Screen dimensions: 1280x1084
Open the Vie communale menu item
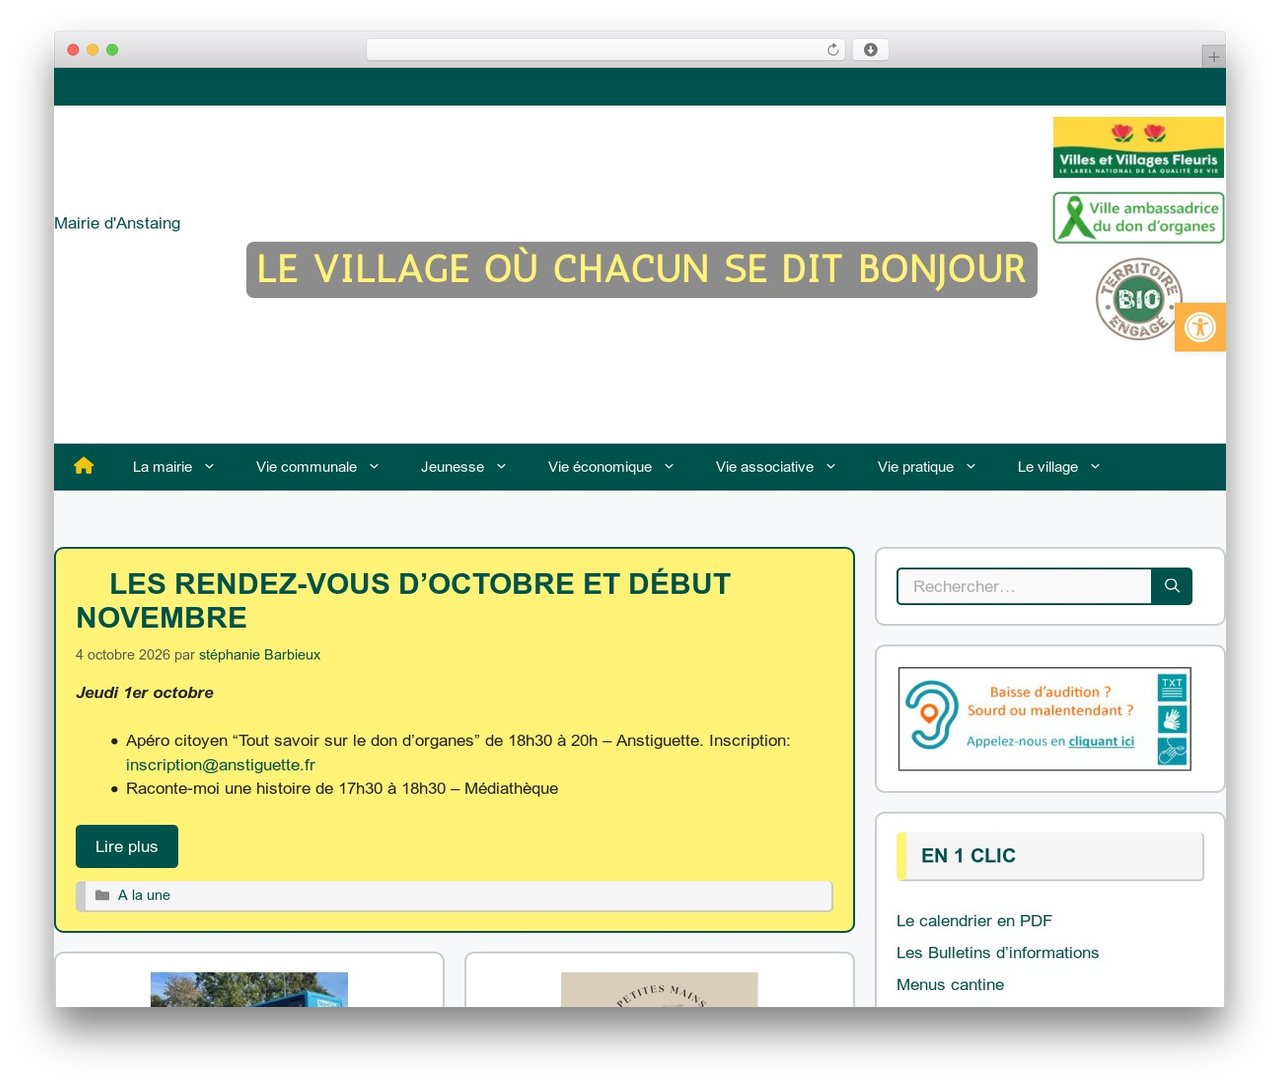(306, 467)
